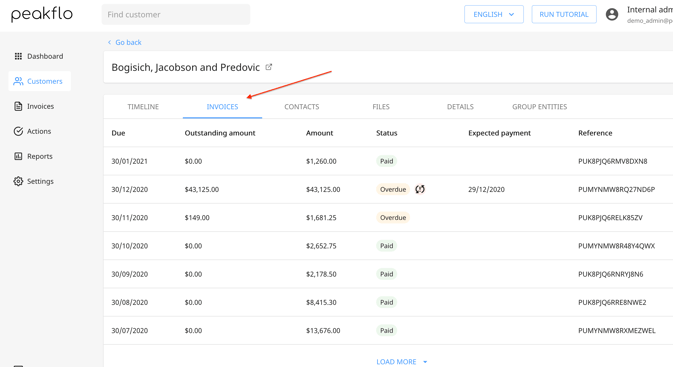Click the Go back link
This screenshot has height=367, width=673.
click(x=124, y=42)
